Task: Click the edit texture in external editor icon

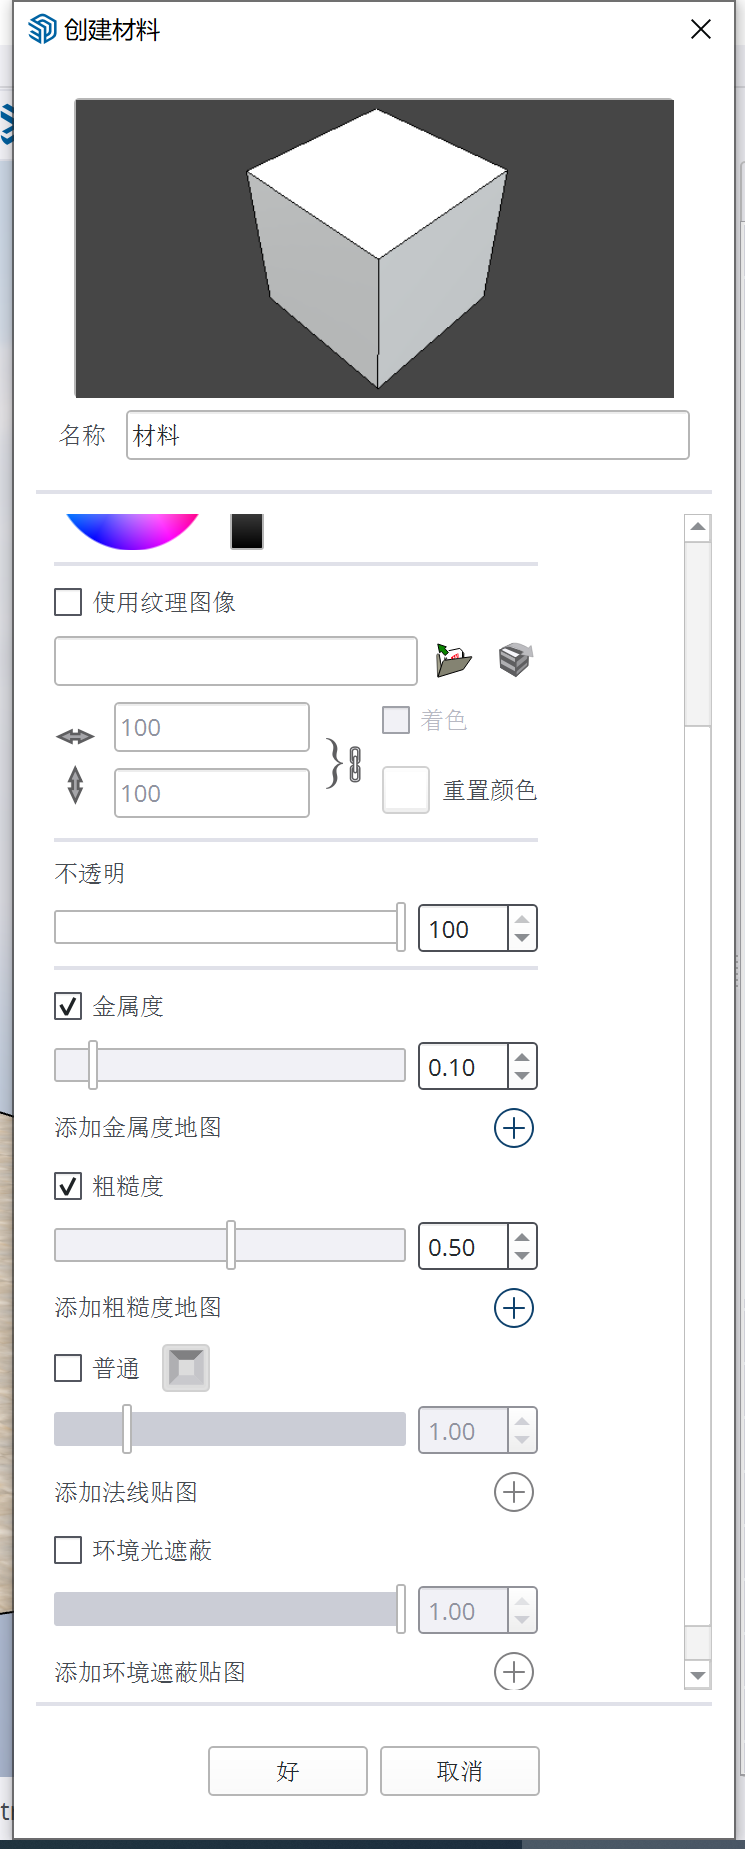Action: point(515,660)
